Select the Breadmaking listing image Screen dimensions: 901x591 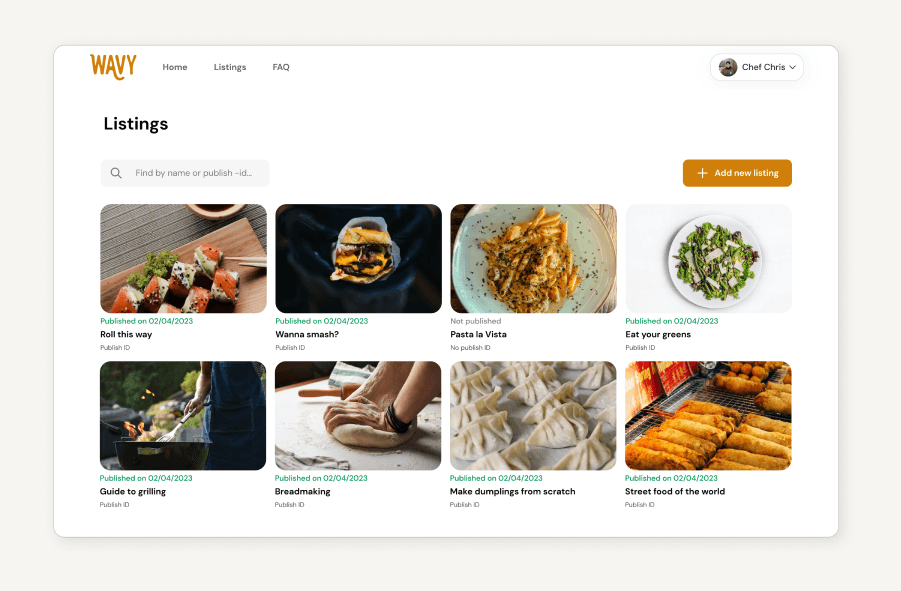click(x=358, y=415)
